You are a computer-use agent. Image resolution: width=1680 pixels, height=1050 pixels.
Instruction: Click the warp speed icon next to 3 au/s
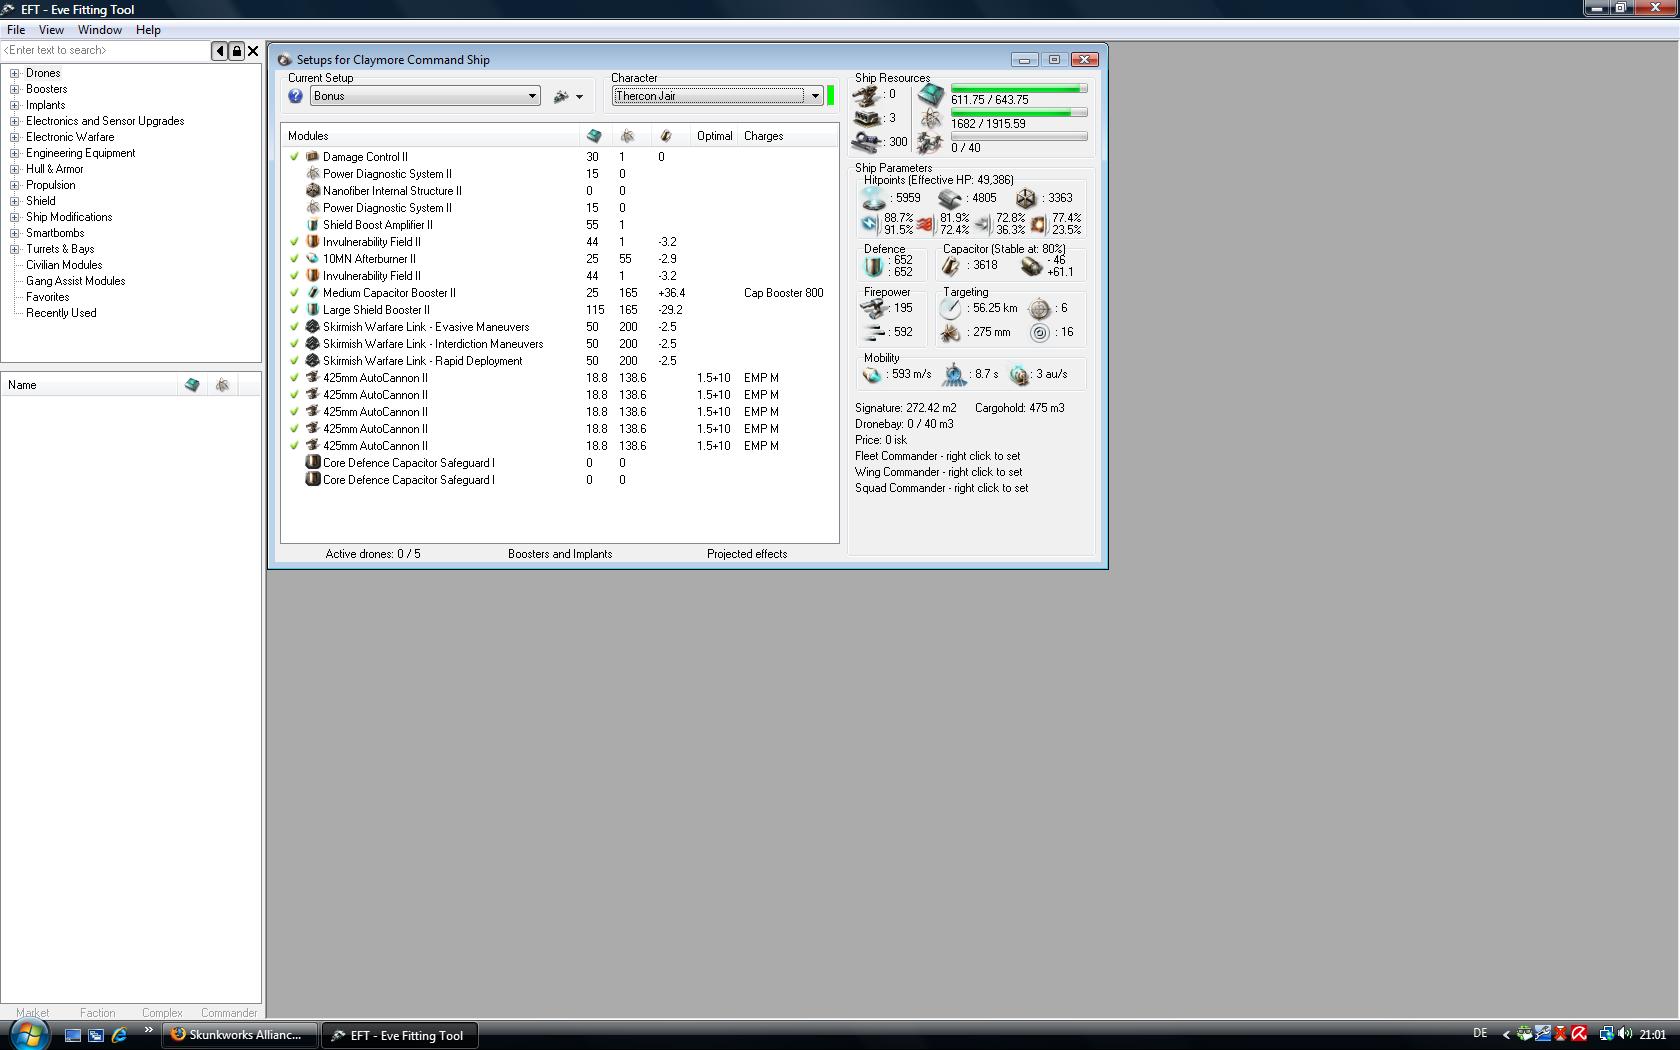[1019, 375]
